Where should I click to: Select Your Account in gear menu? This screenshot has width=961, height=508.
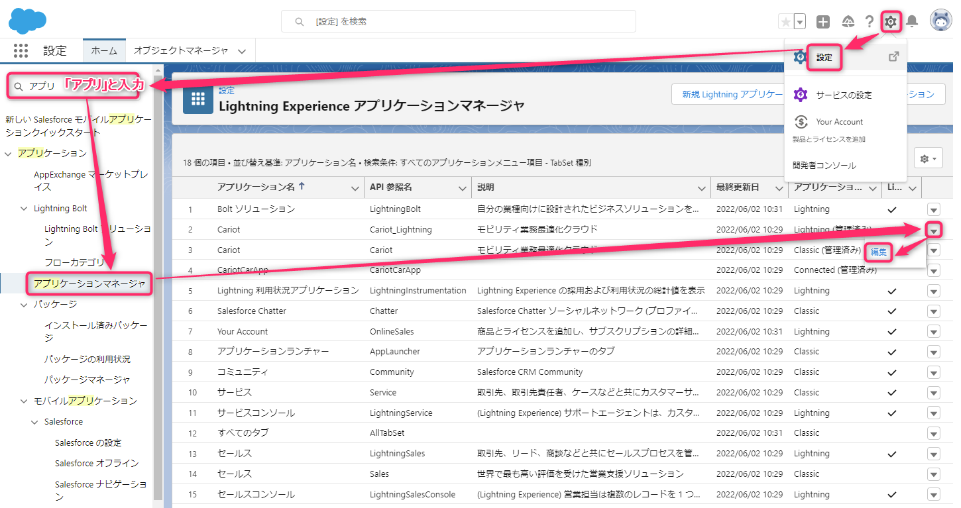[x=839, y=122]
